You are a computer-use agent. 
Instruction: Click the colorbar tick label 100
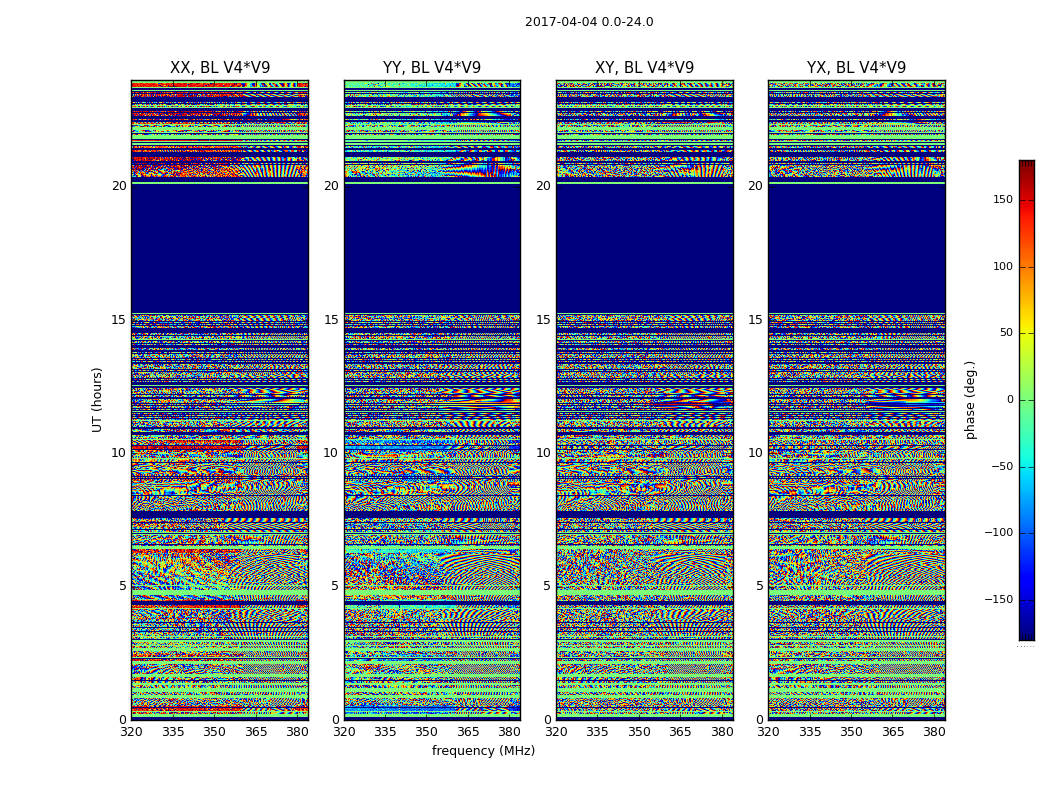point(1003,266)
